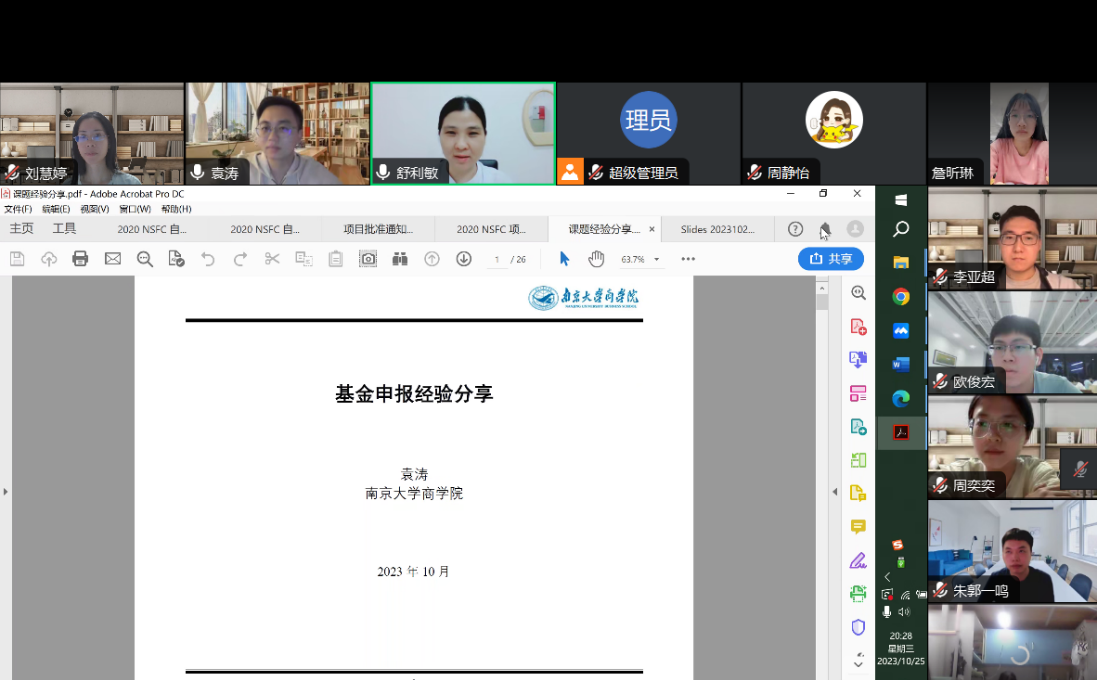Switch to the 项目批准通知 tab

(x=378, y=229)
